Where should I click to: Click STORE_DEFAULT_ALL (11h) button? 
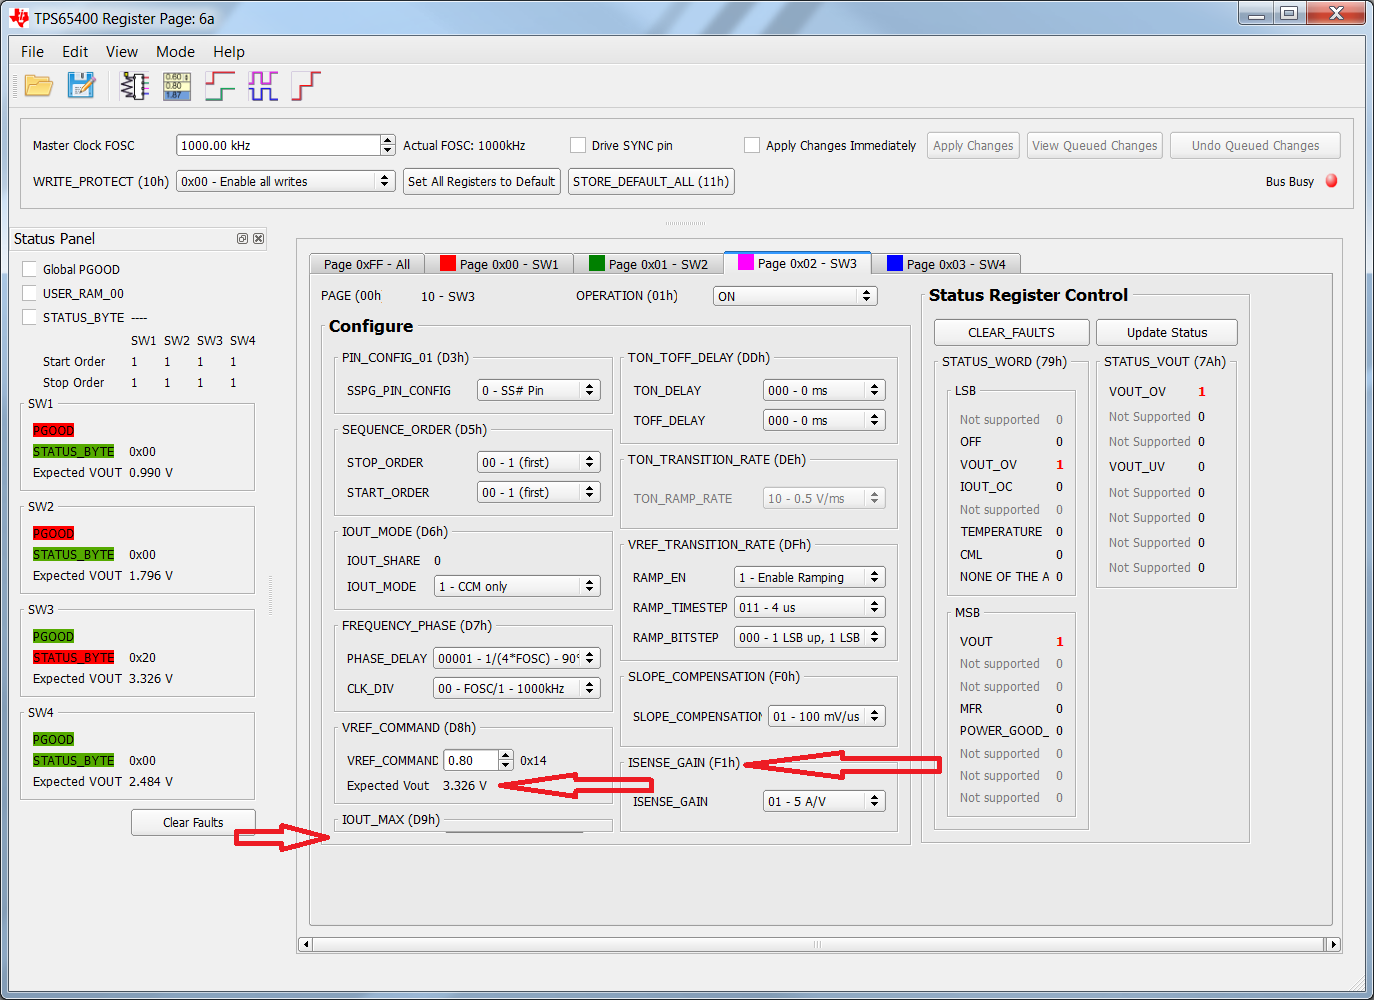pyautogui.click(x=651, y=181)
